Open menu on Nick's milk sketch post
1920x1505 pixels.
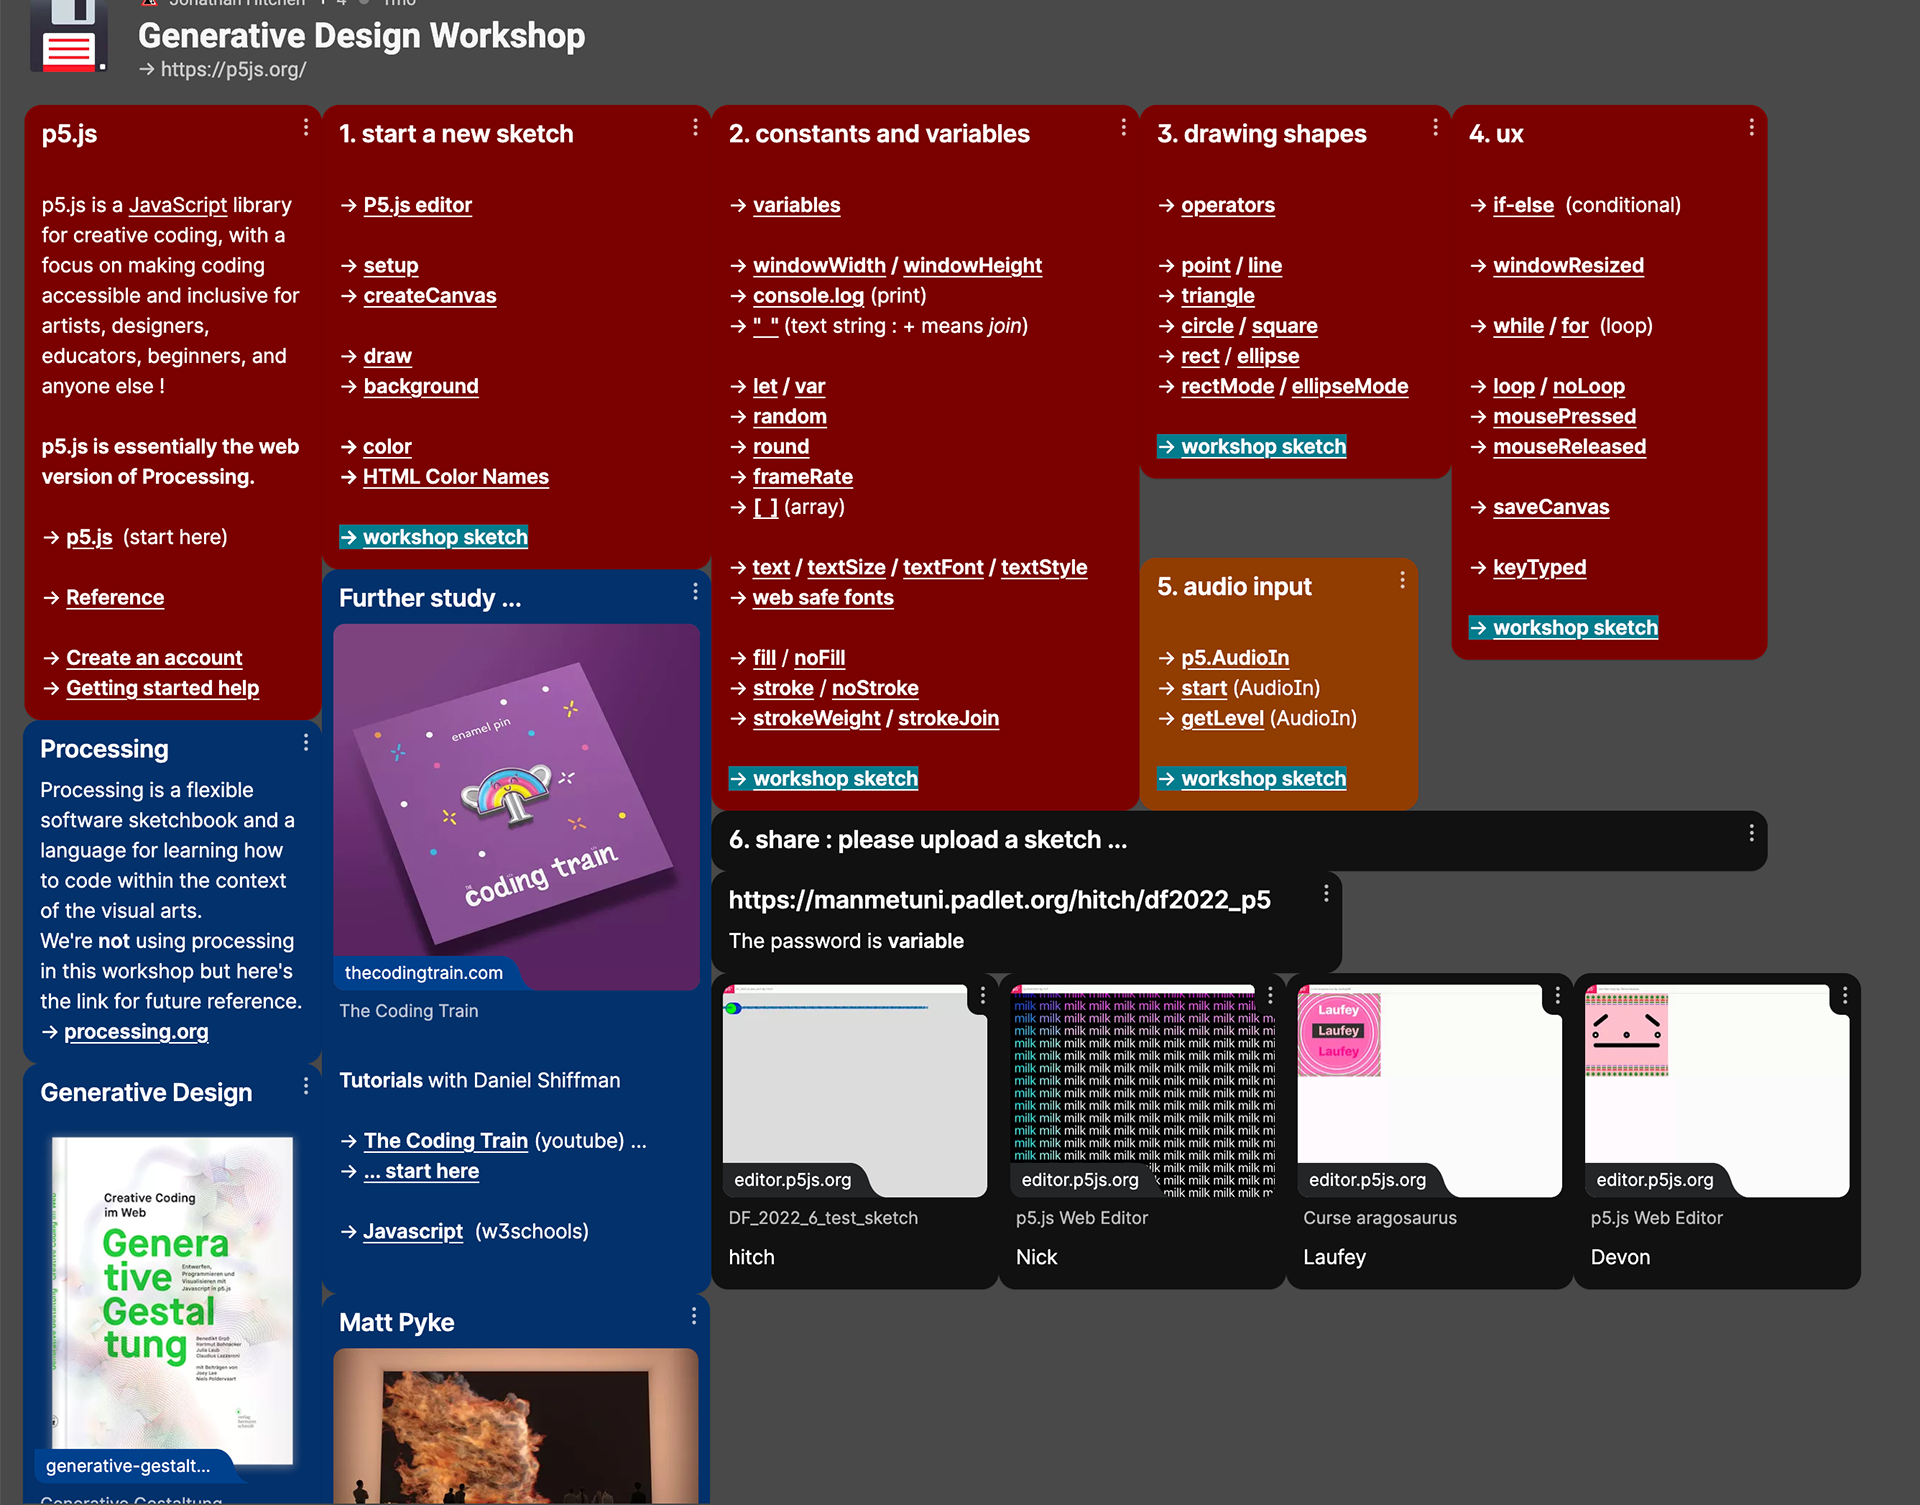pyautogui.click(x=1270, y=995)
